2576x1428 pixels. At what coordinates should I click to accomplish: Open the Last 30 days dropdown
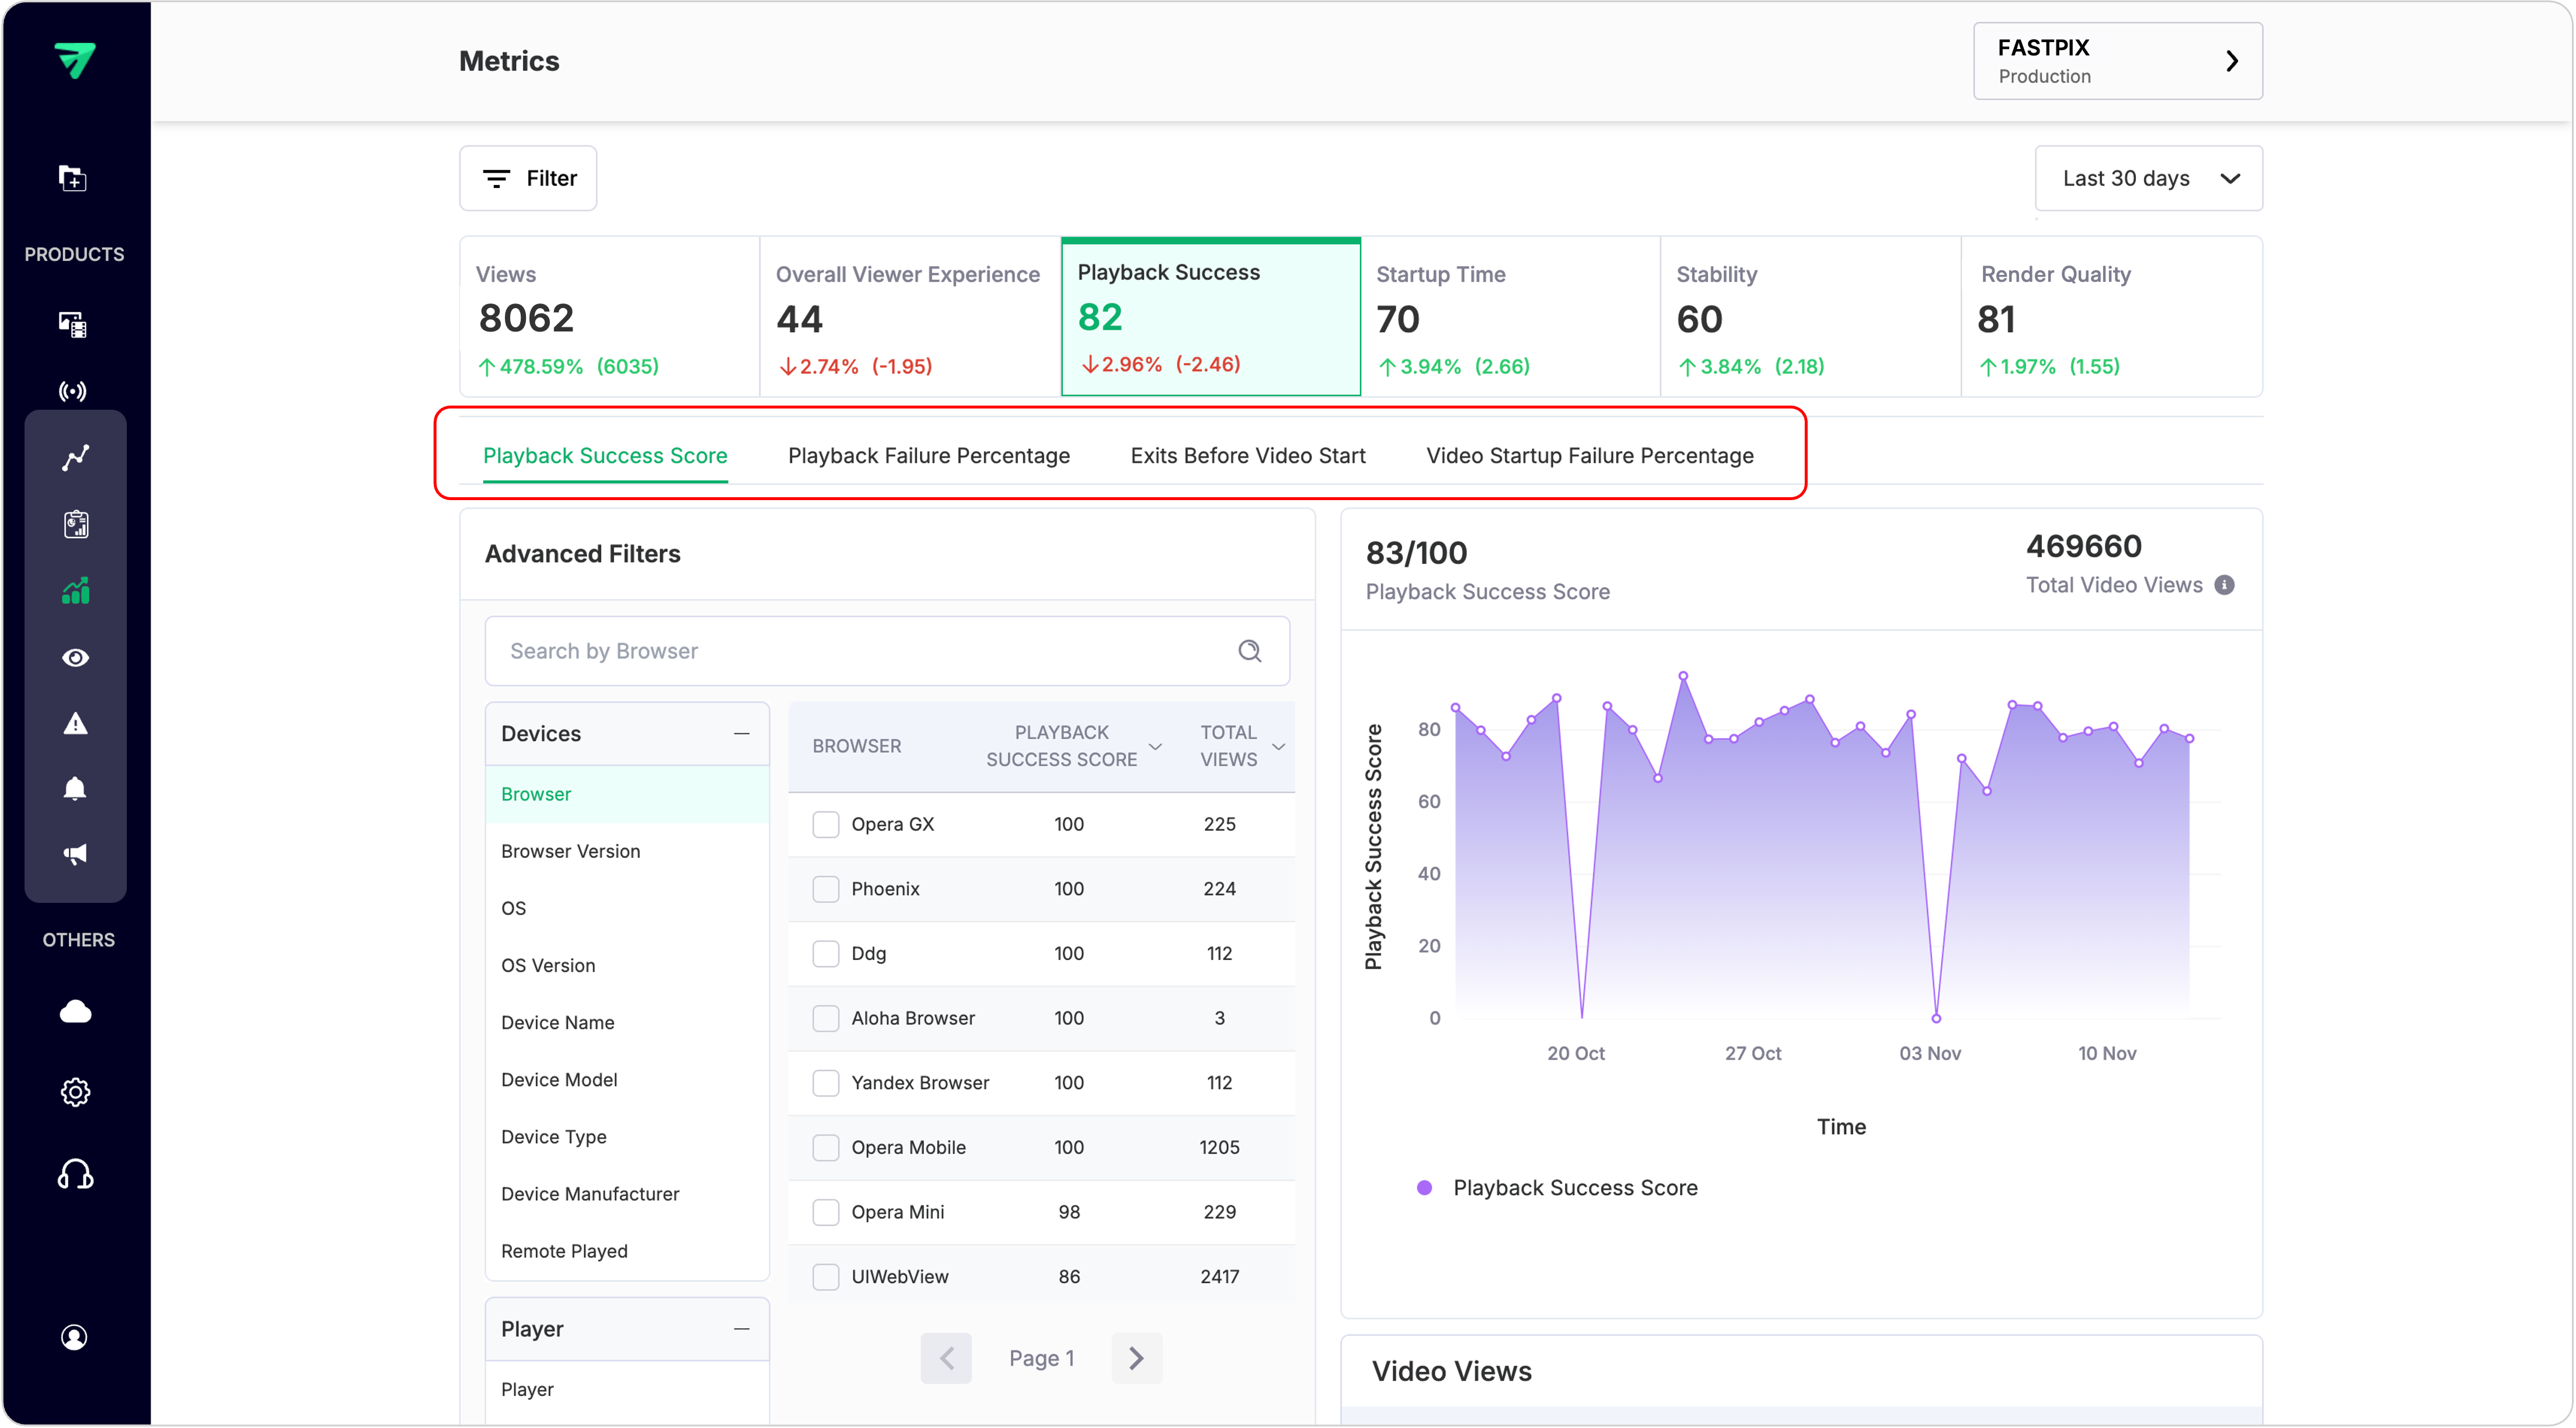2148,178
